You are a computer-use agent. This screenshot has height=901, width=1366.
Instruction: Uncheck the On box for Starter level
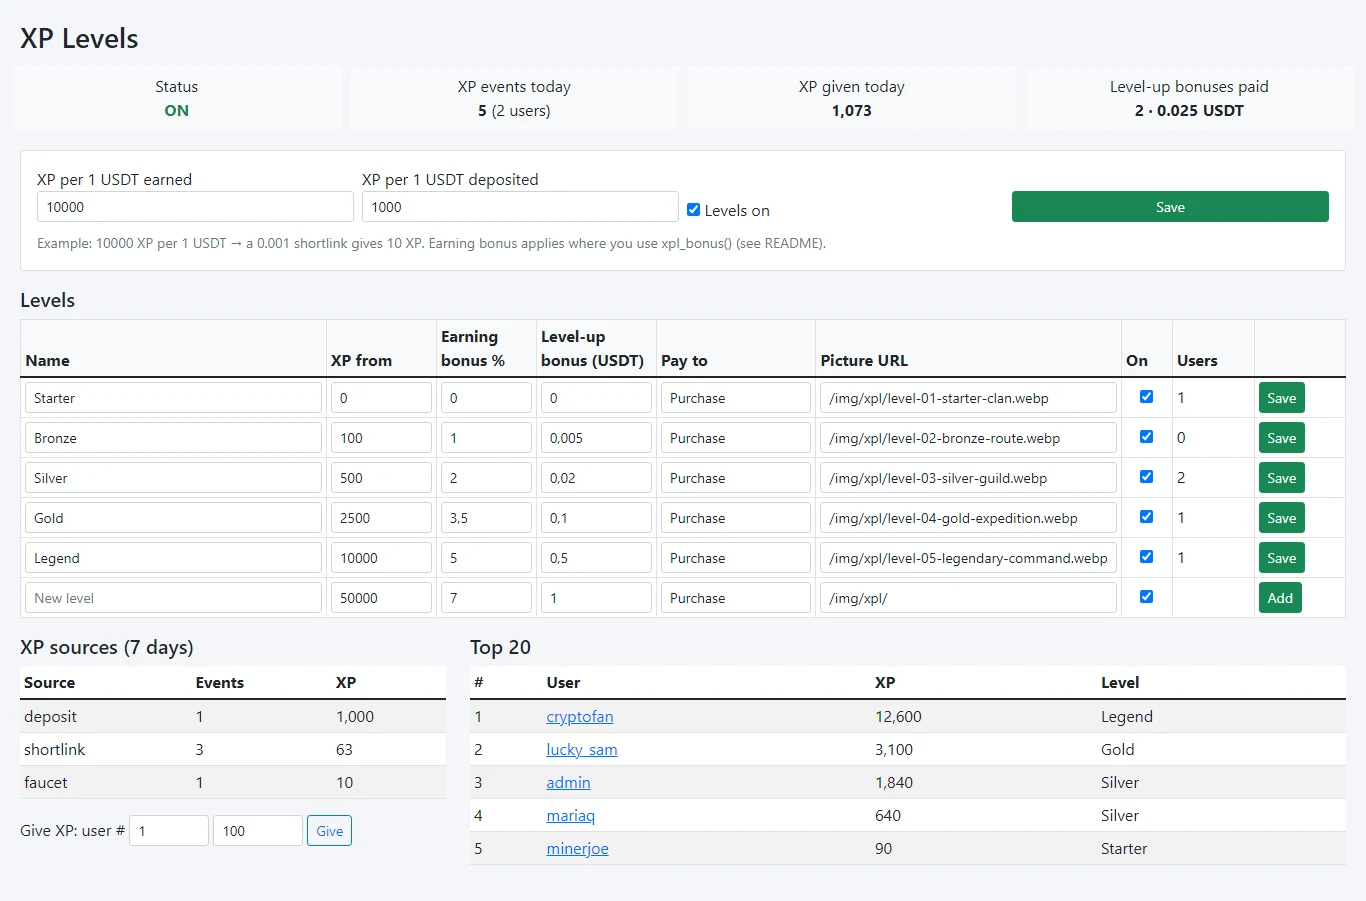coord(1146,397)
